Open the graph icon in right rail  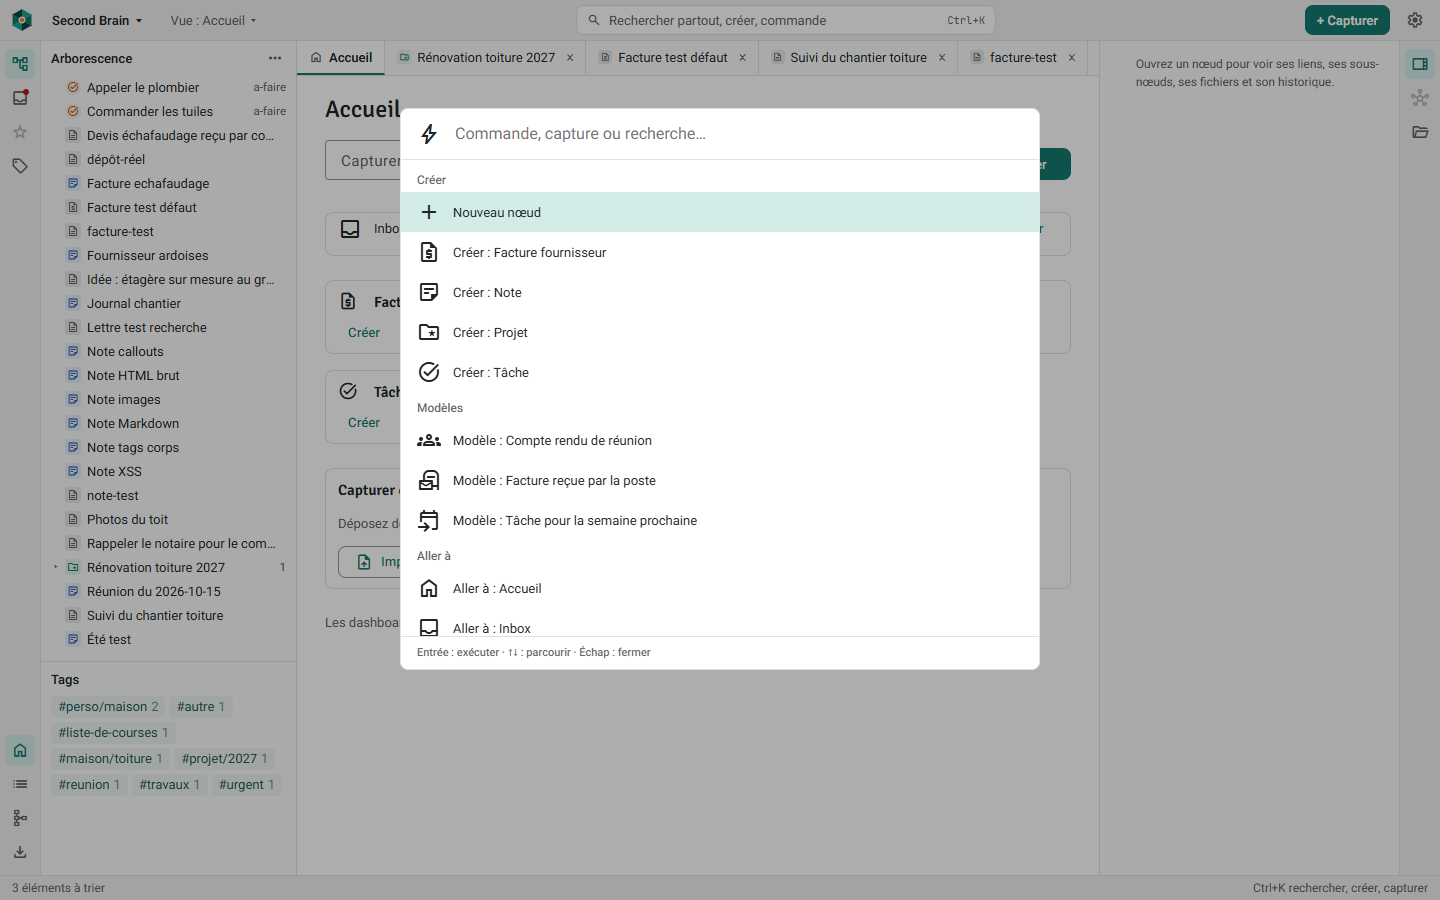1420,98
